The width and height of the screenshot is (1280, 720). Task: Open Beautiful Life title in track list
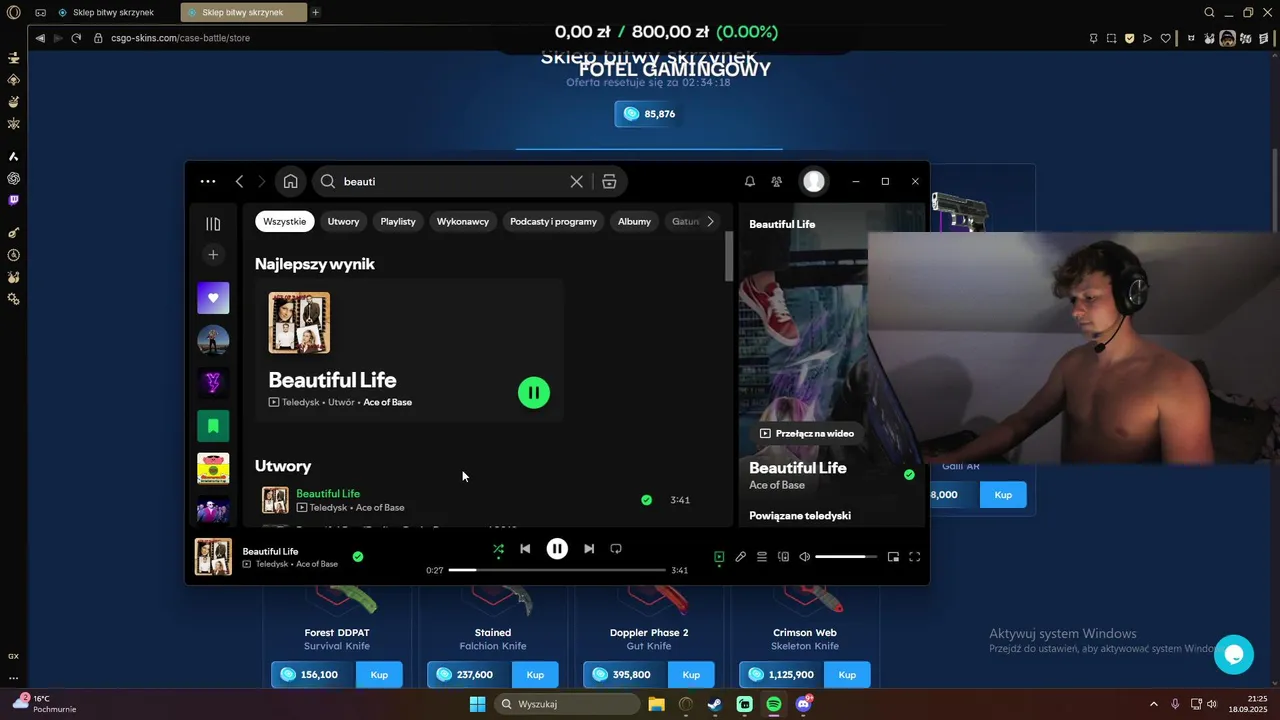tap(328, 494)
